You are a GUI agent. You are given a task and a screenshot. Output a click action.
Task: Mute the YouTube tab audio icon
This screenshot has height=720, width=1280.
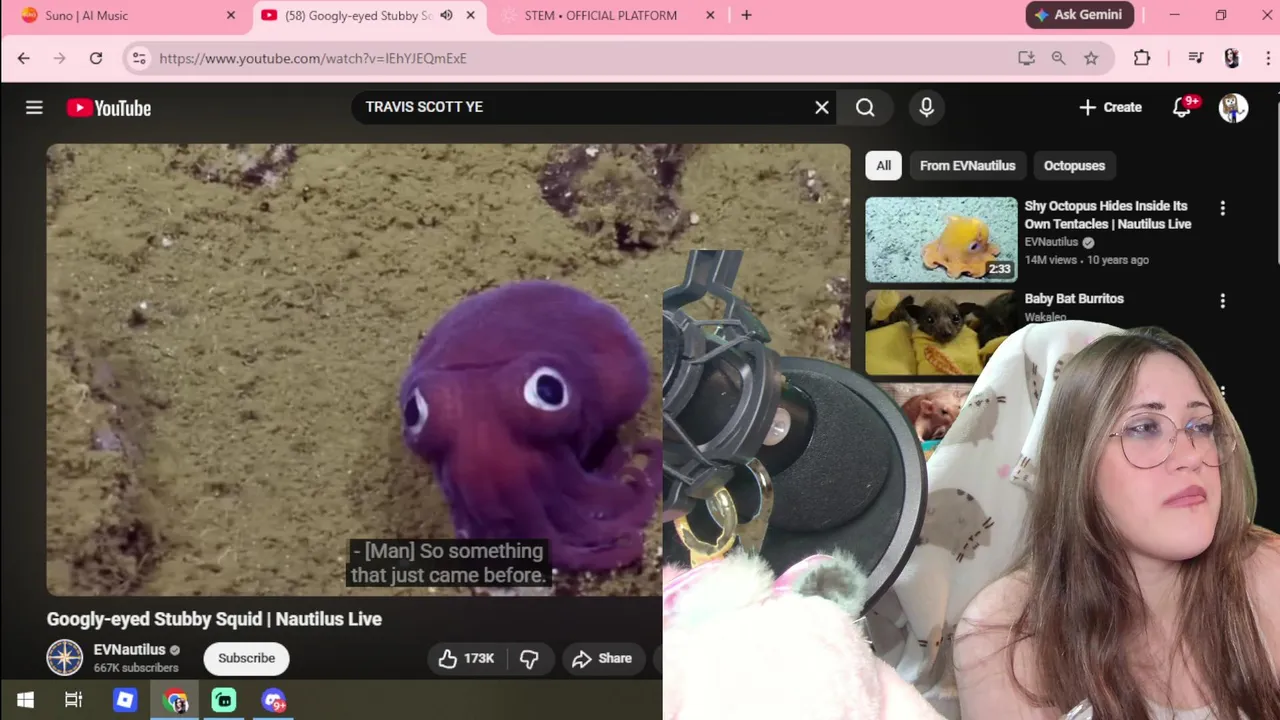click(446, 15)
